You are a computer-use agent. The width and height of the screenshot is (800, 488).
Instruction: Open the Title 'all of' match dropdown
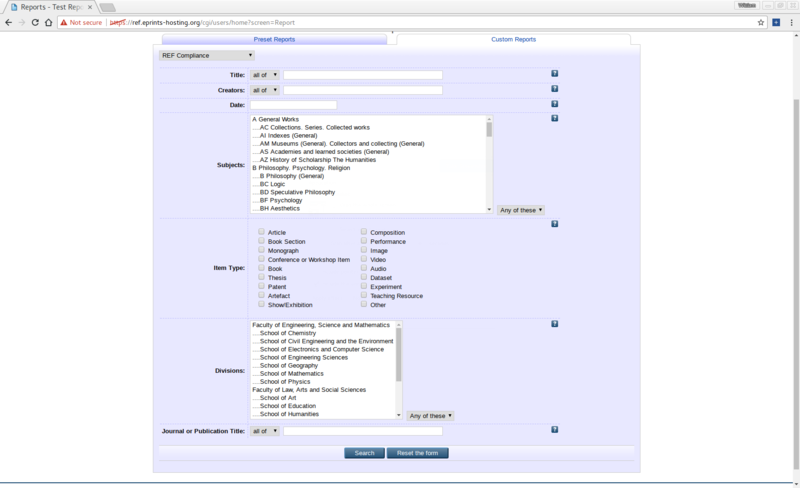pos(265,75)
